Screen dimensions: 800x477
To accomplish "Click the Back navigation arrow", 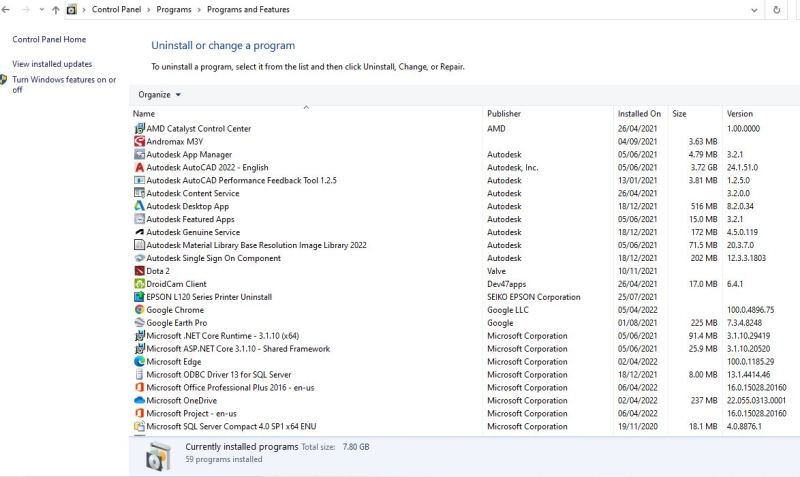I will pos(6,10).
